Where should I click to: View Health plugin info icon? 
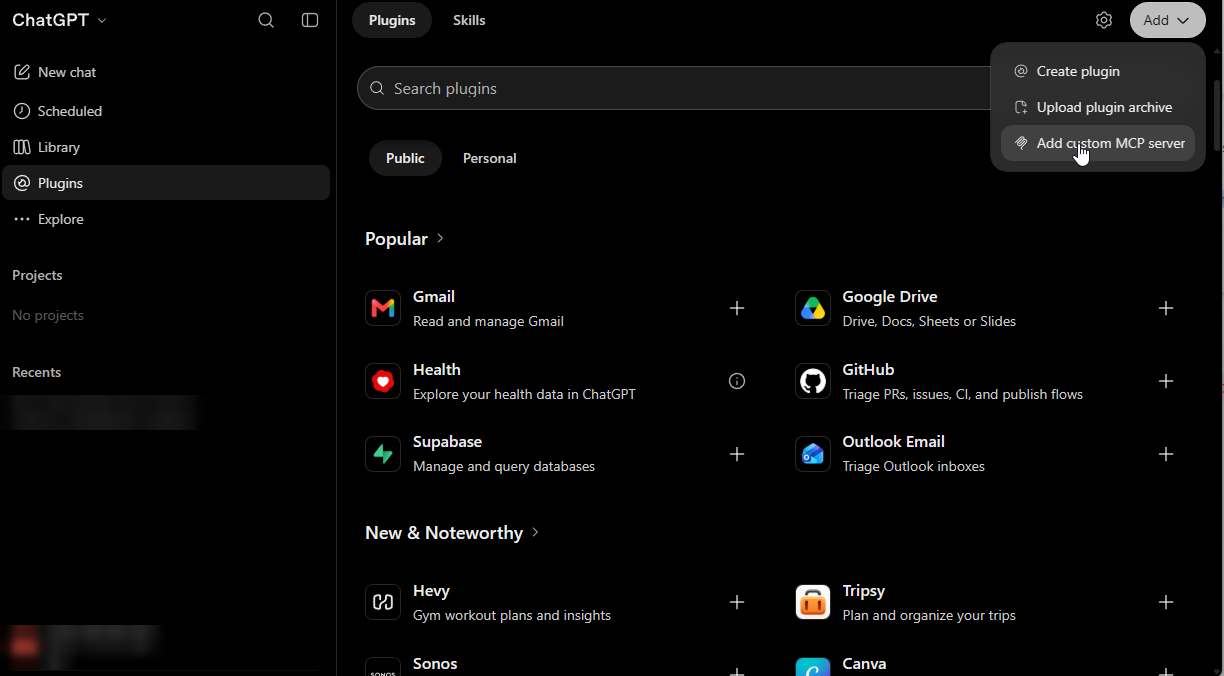pos(737,381)
